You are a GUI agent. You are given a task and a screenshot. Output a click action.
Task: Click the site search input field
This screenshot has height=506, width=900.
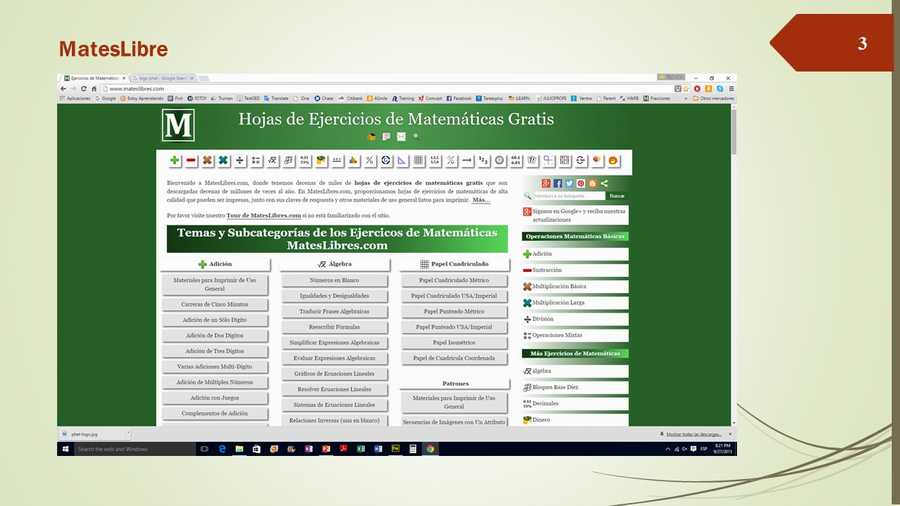(x=568, y=196)
